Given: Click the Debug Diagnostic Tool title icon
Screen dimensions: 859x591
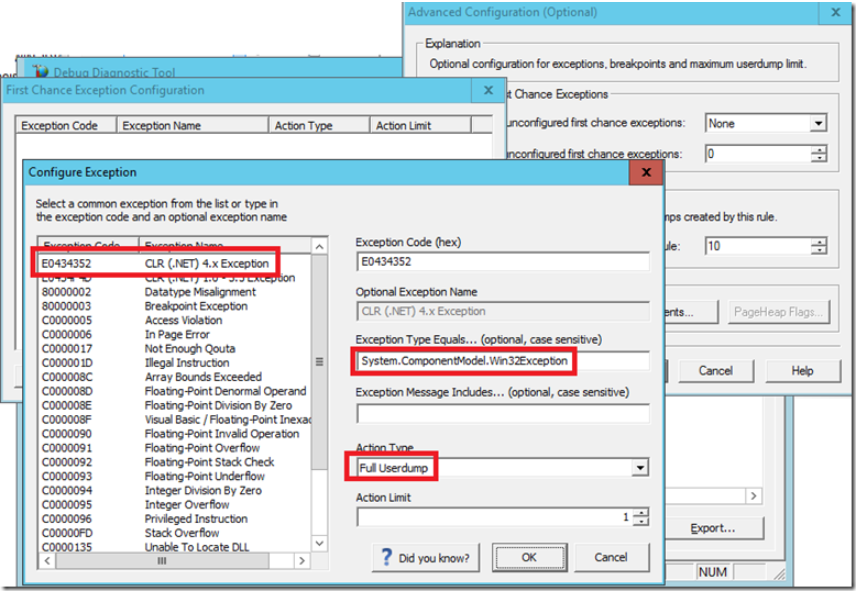Looking at the screenshot, I should (40, 72).
